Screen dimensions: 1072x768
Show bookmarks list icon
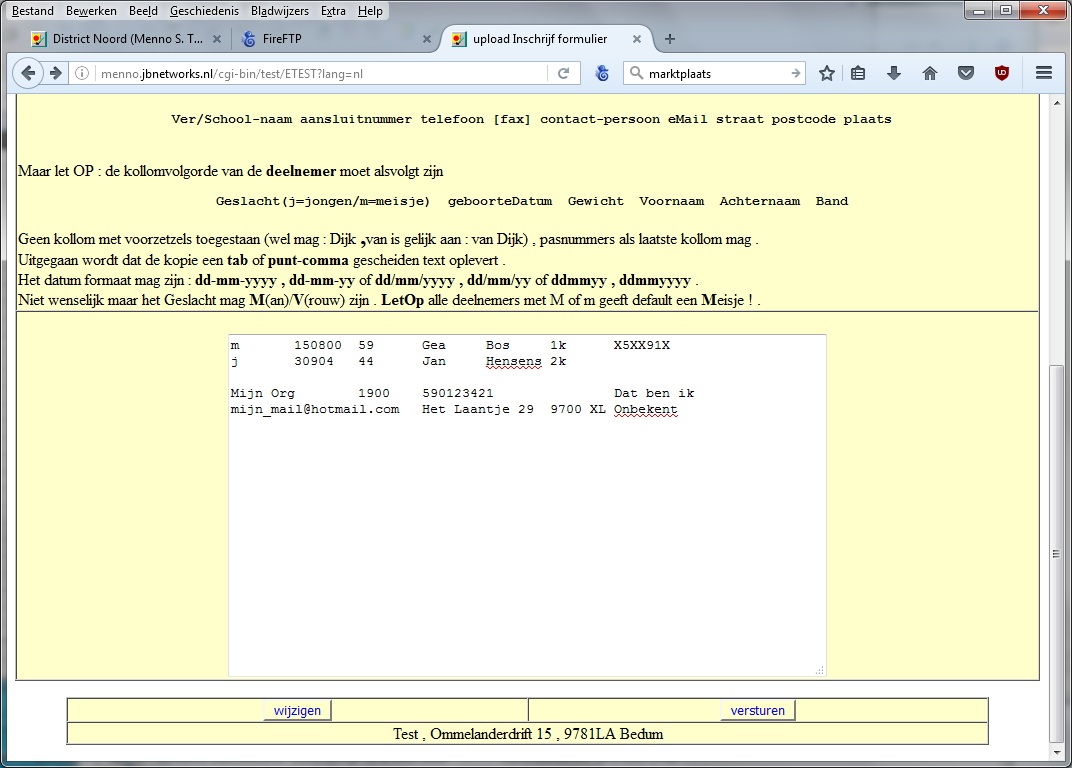click(858, 73)
